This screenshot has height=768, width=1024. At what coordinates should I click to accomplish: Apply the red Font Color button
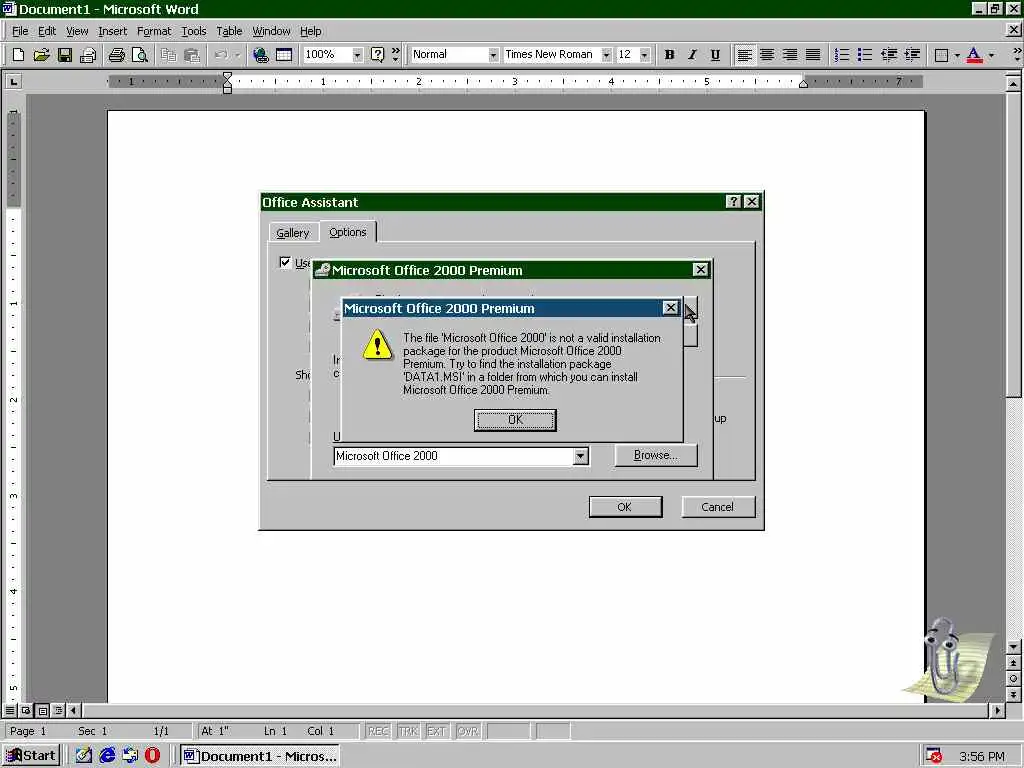974,55
